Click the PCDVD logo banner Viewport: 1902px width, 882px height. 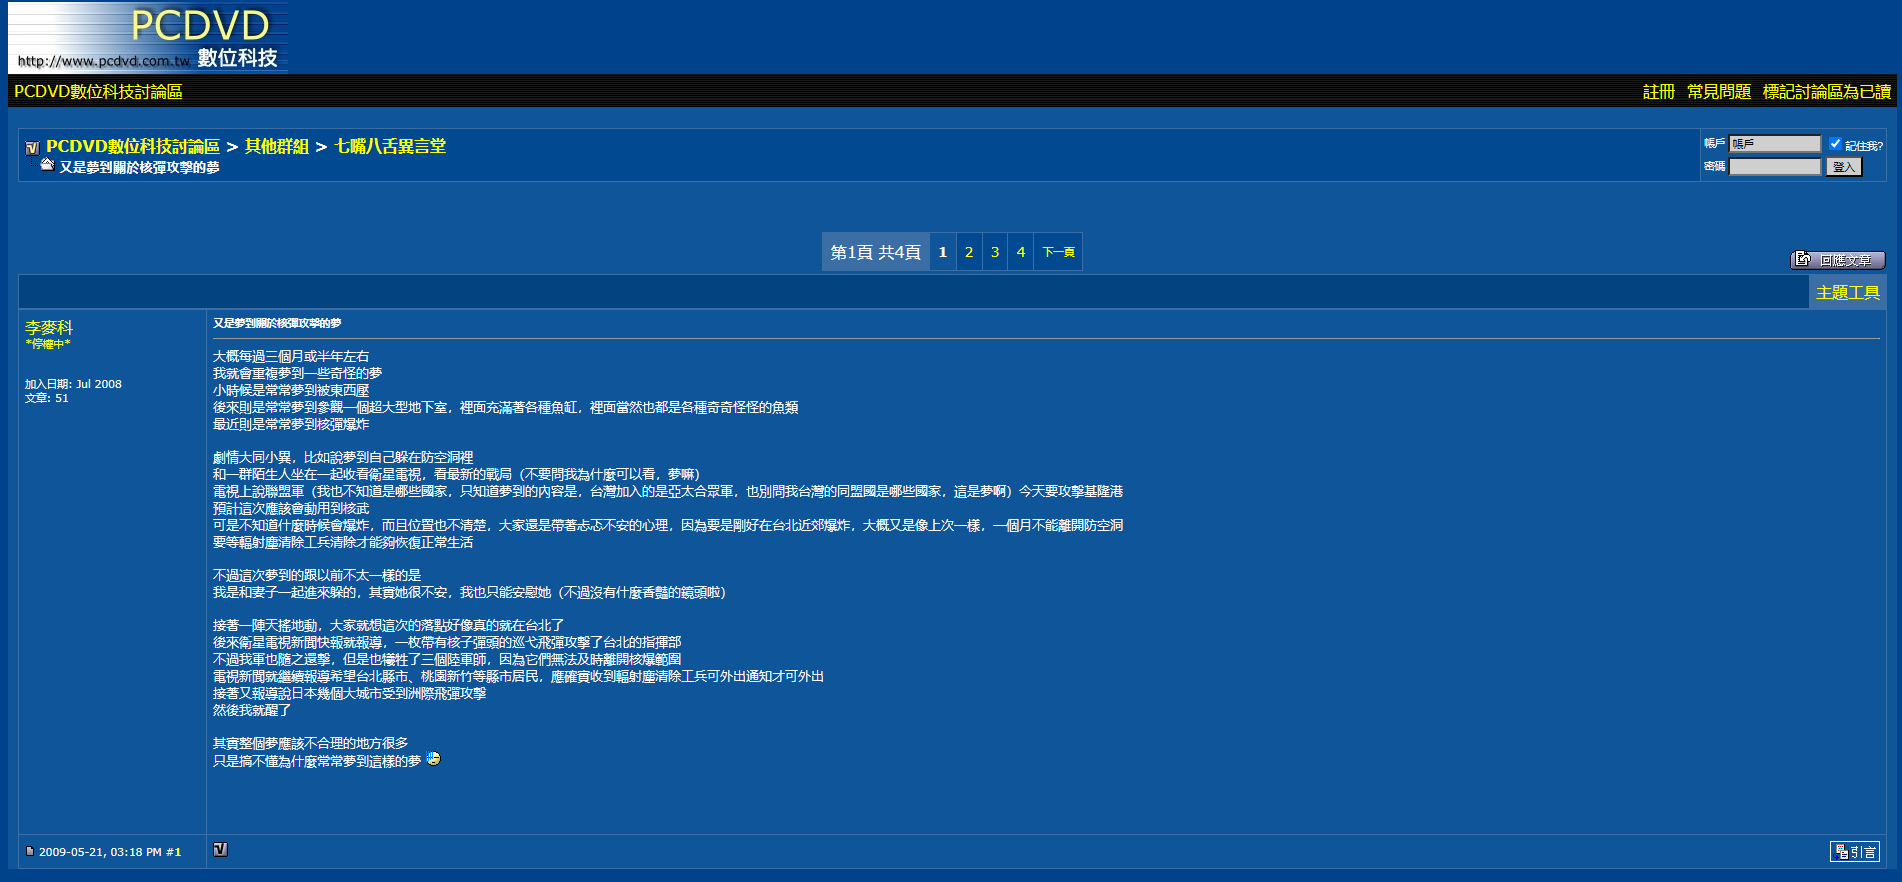tap(148, 38)
